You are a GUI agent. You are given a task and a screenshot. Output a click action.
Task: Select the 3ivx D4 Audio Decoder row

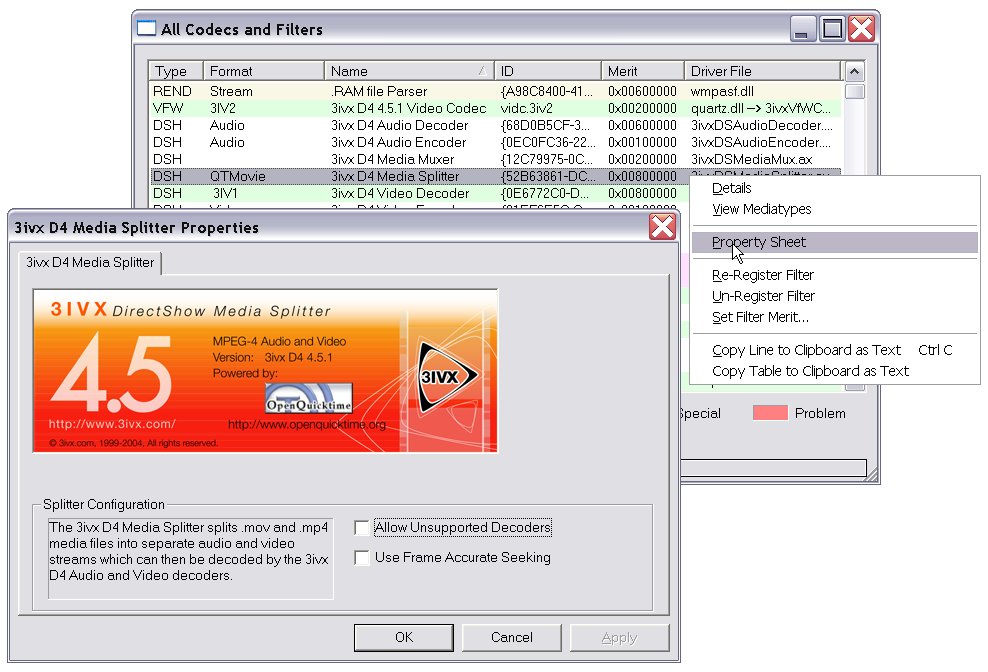[495, 125]
